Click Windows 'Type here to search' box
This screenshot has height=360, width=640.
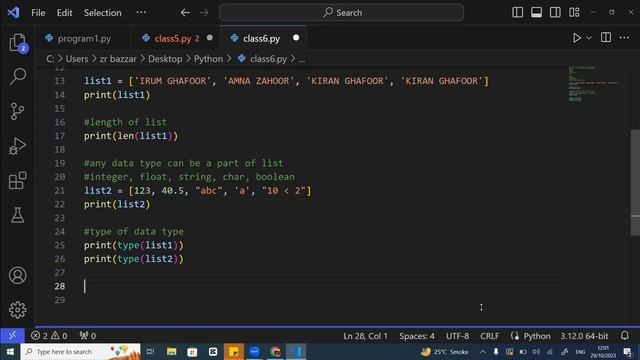pyautogui.click(x=80, y=351)
